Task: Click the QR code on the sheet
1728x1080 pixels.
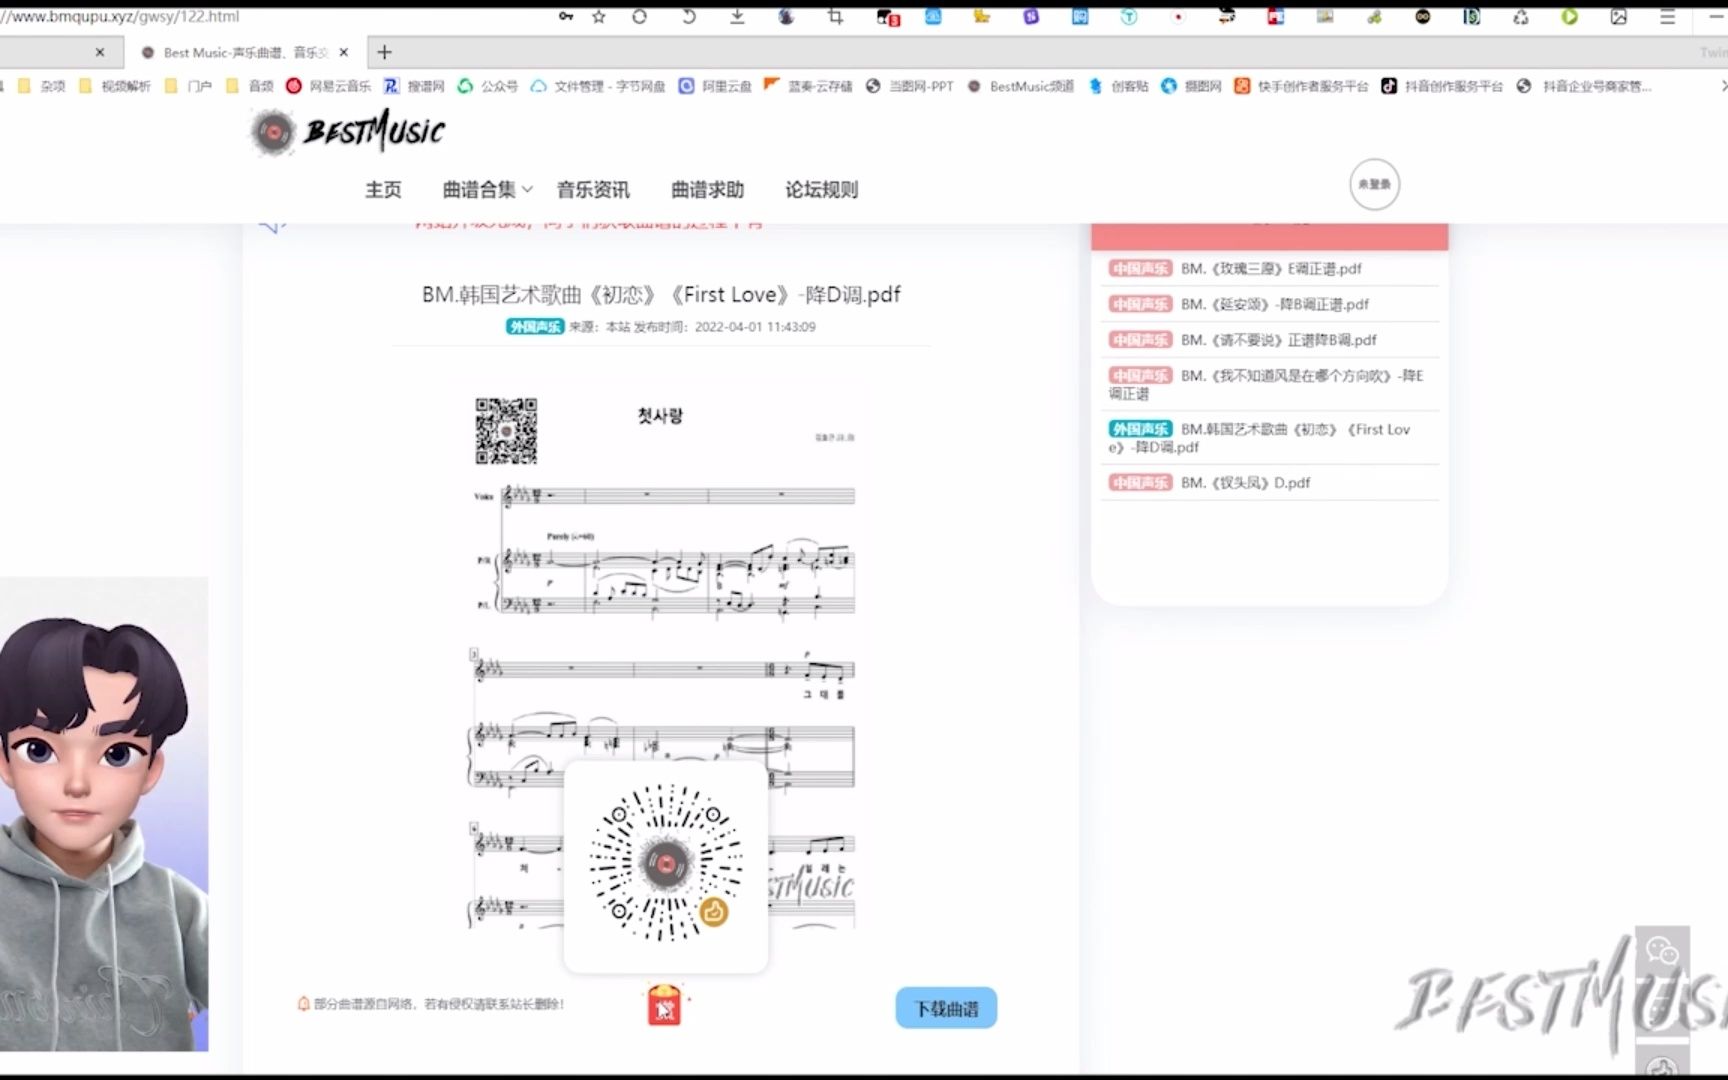Action: pyautogui.click(x=506, y=431)
